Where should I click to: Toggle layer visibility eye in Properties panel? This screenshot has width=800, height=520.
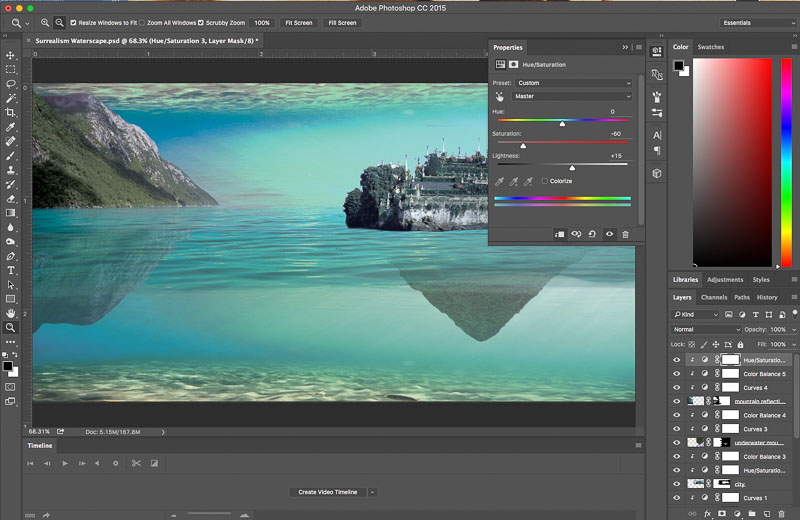[609, 234]
